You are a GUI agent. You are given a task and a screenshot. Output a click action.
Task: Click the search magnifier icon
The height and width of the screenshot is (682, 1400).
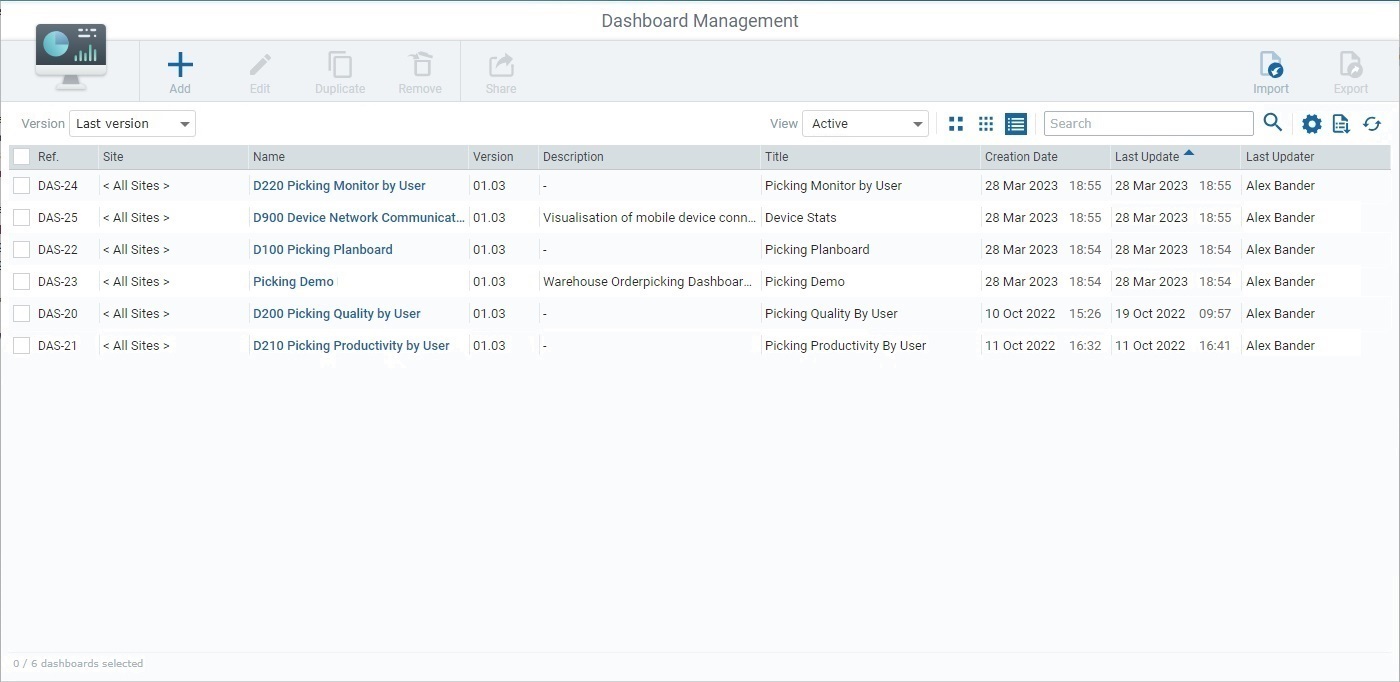(x=1272, y=123)
